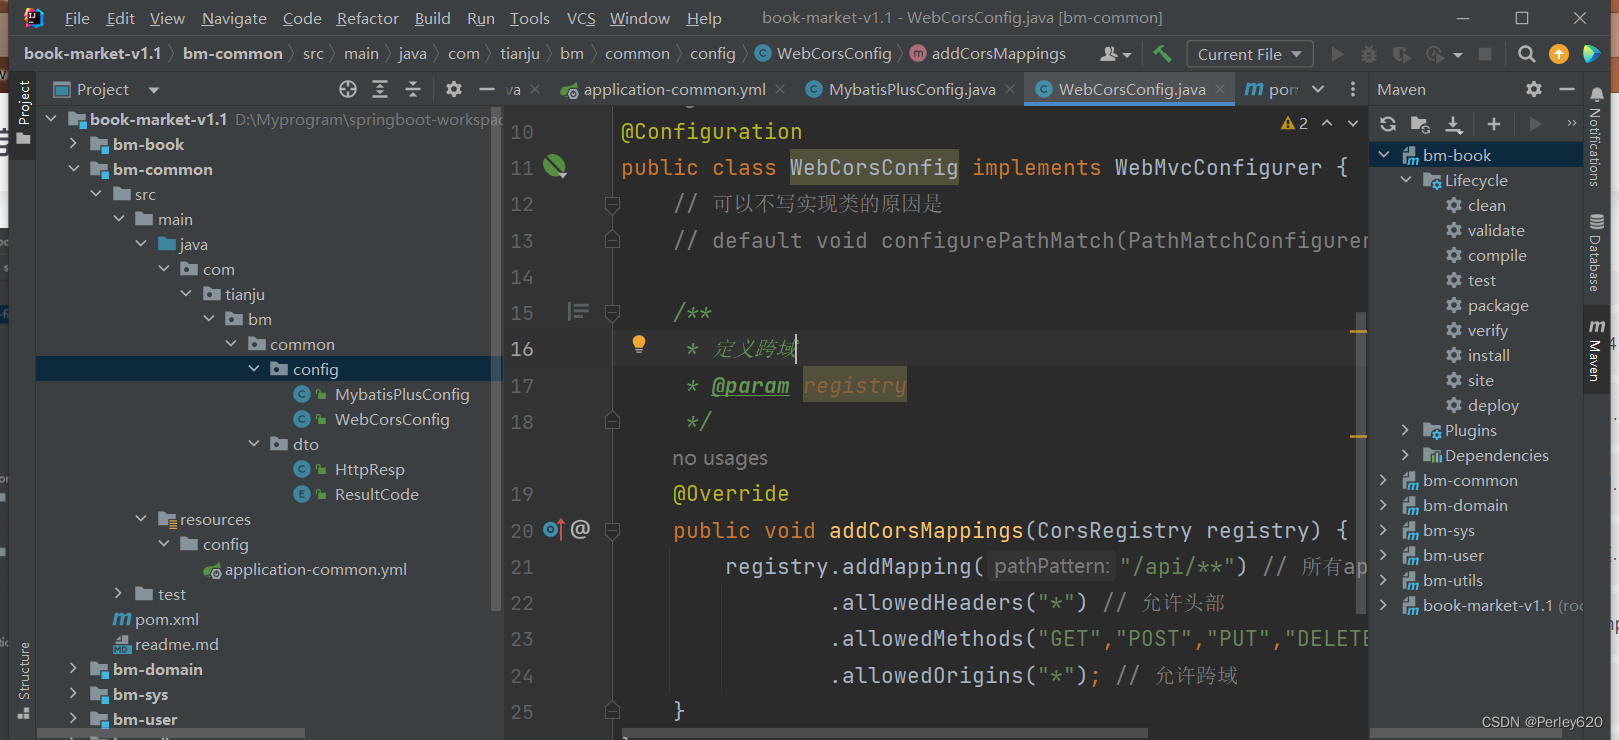Screen dimensions: 1619x740
Task: Run the Maven install lifecycle goal
Action: 1488,355
